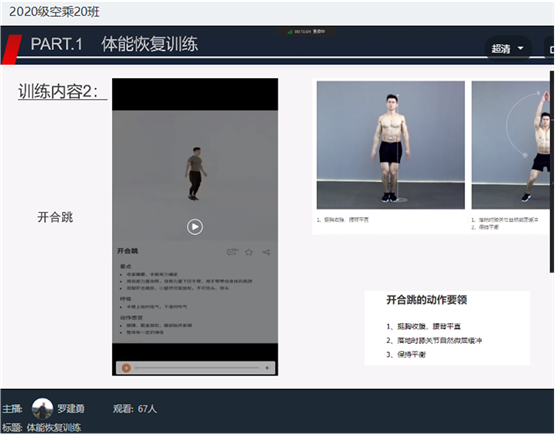
Task: Click the 开合跳的动作要领 instruction box
Action: 447,328
